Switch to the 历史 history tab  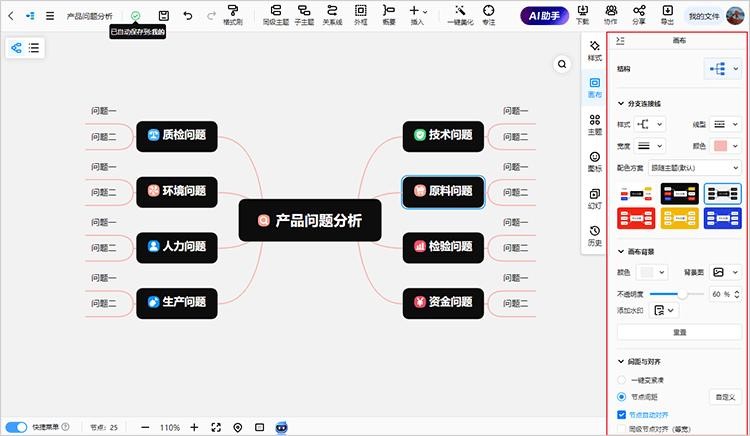595,235
